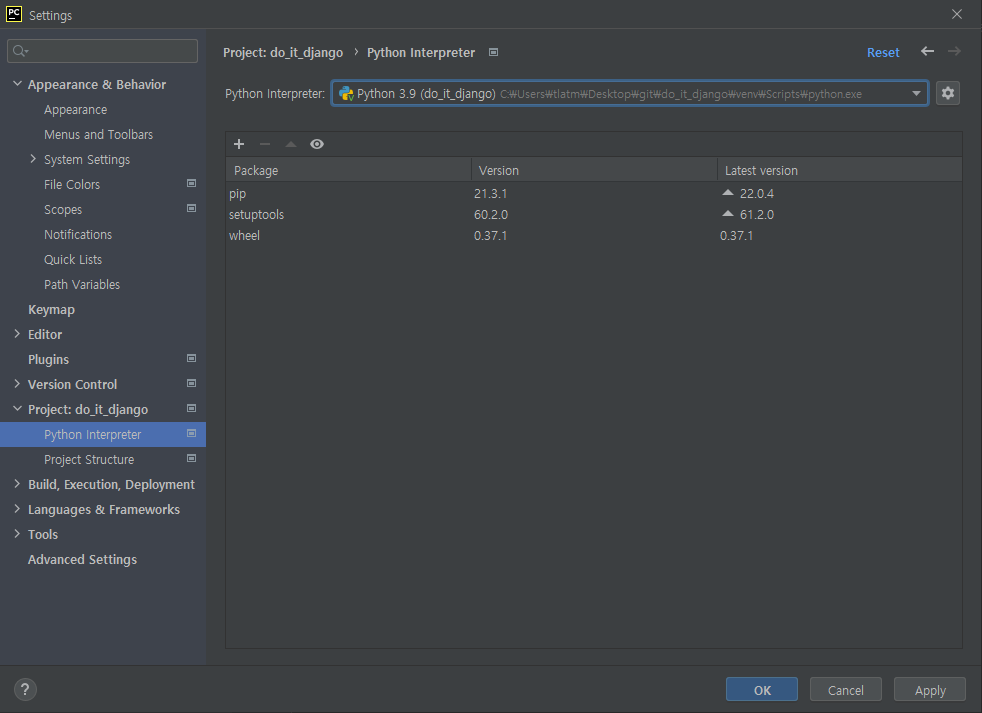Image resolution: width=982 pixels, height=713 pixels.
Task: Open the Python Interpreter dropdown
Action: (916, 93)
